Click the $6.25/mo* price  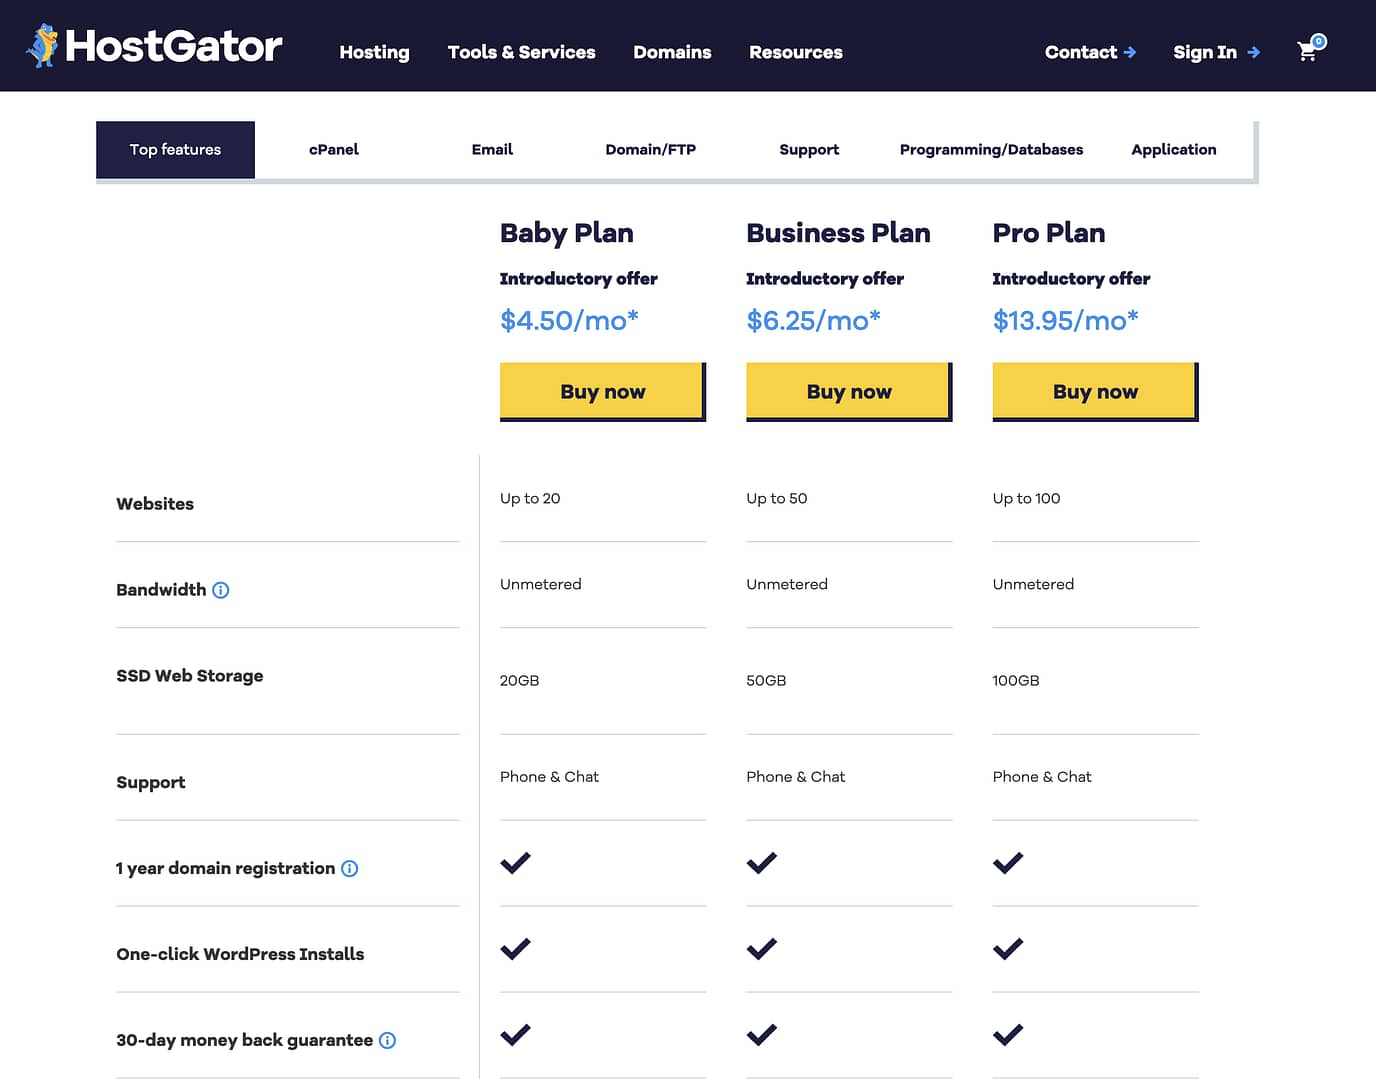(813, 320)
